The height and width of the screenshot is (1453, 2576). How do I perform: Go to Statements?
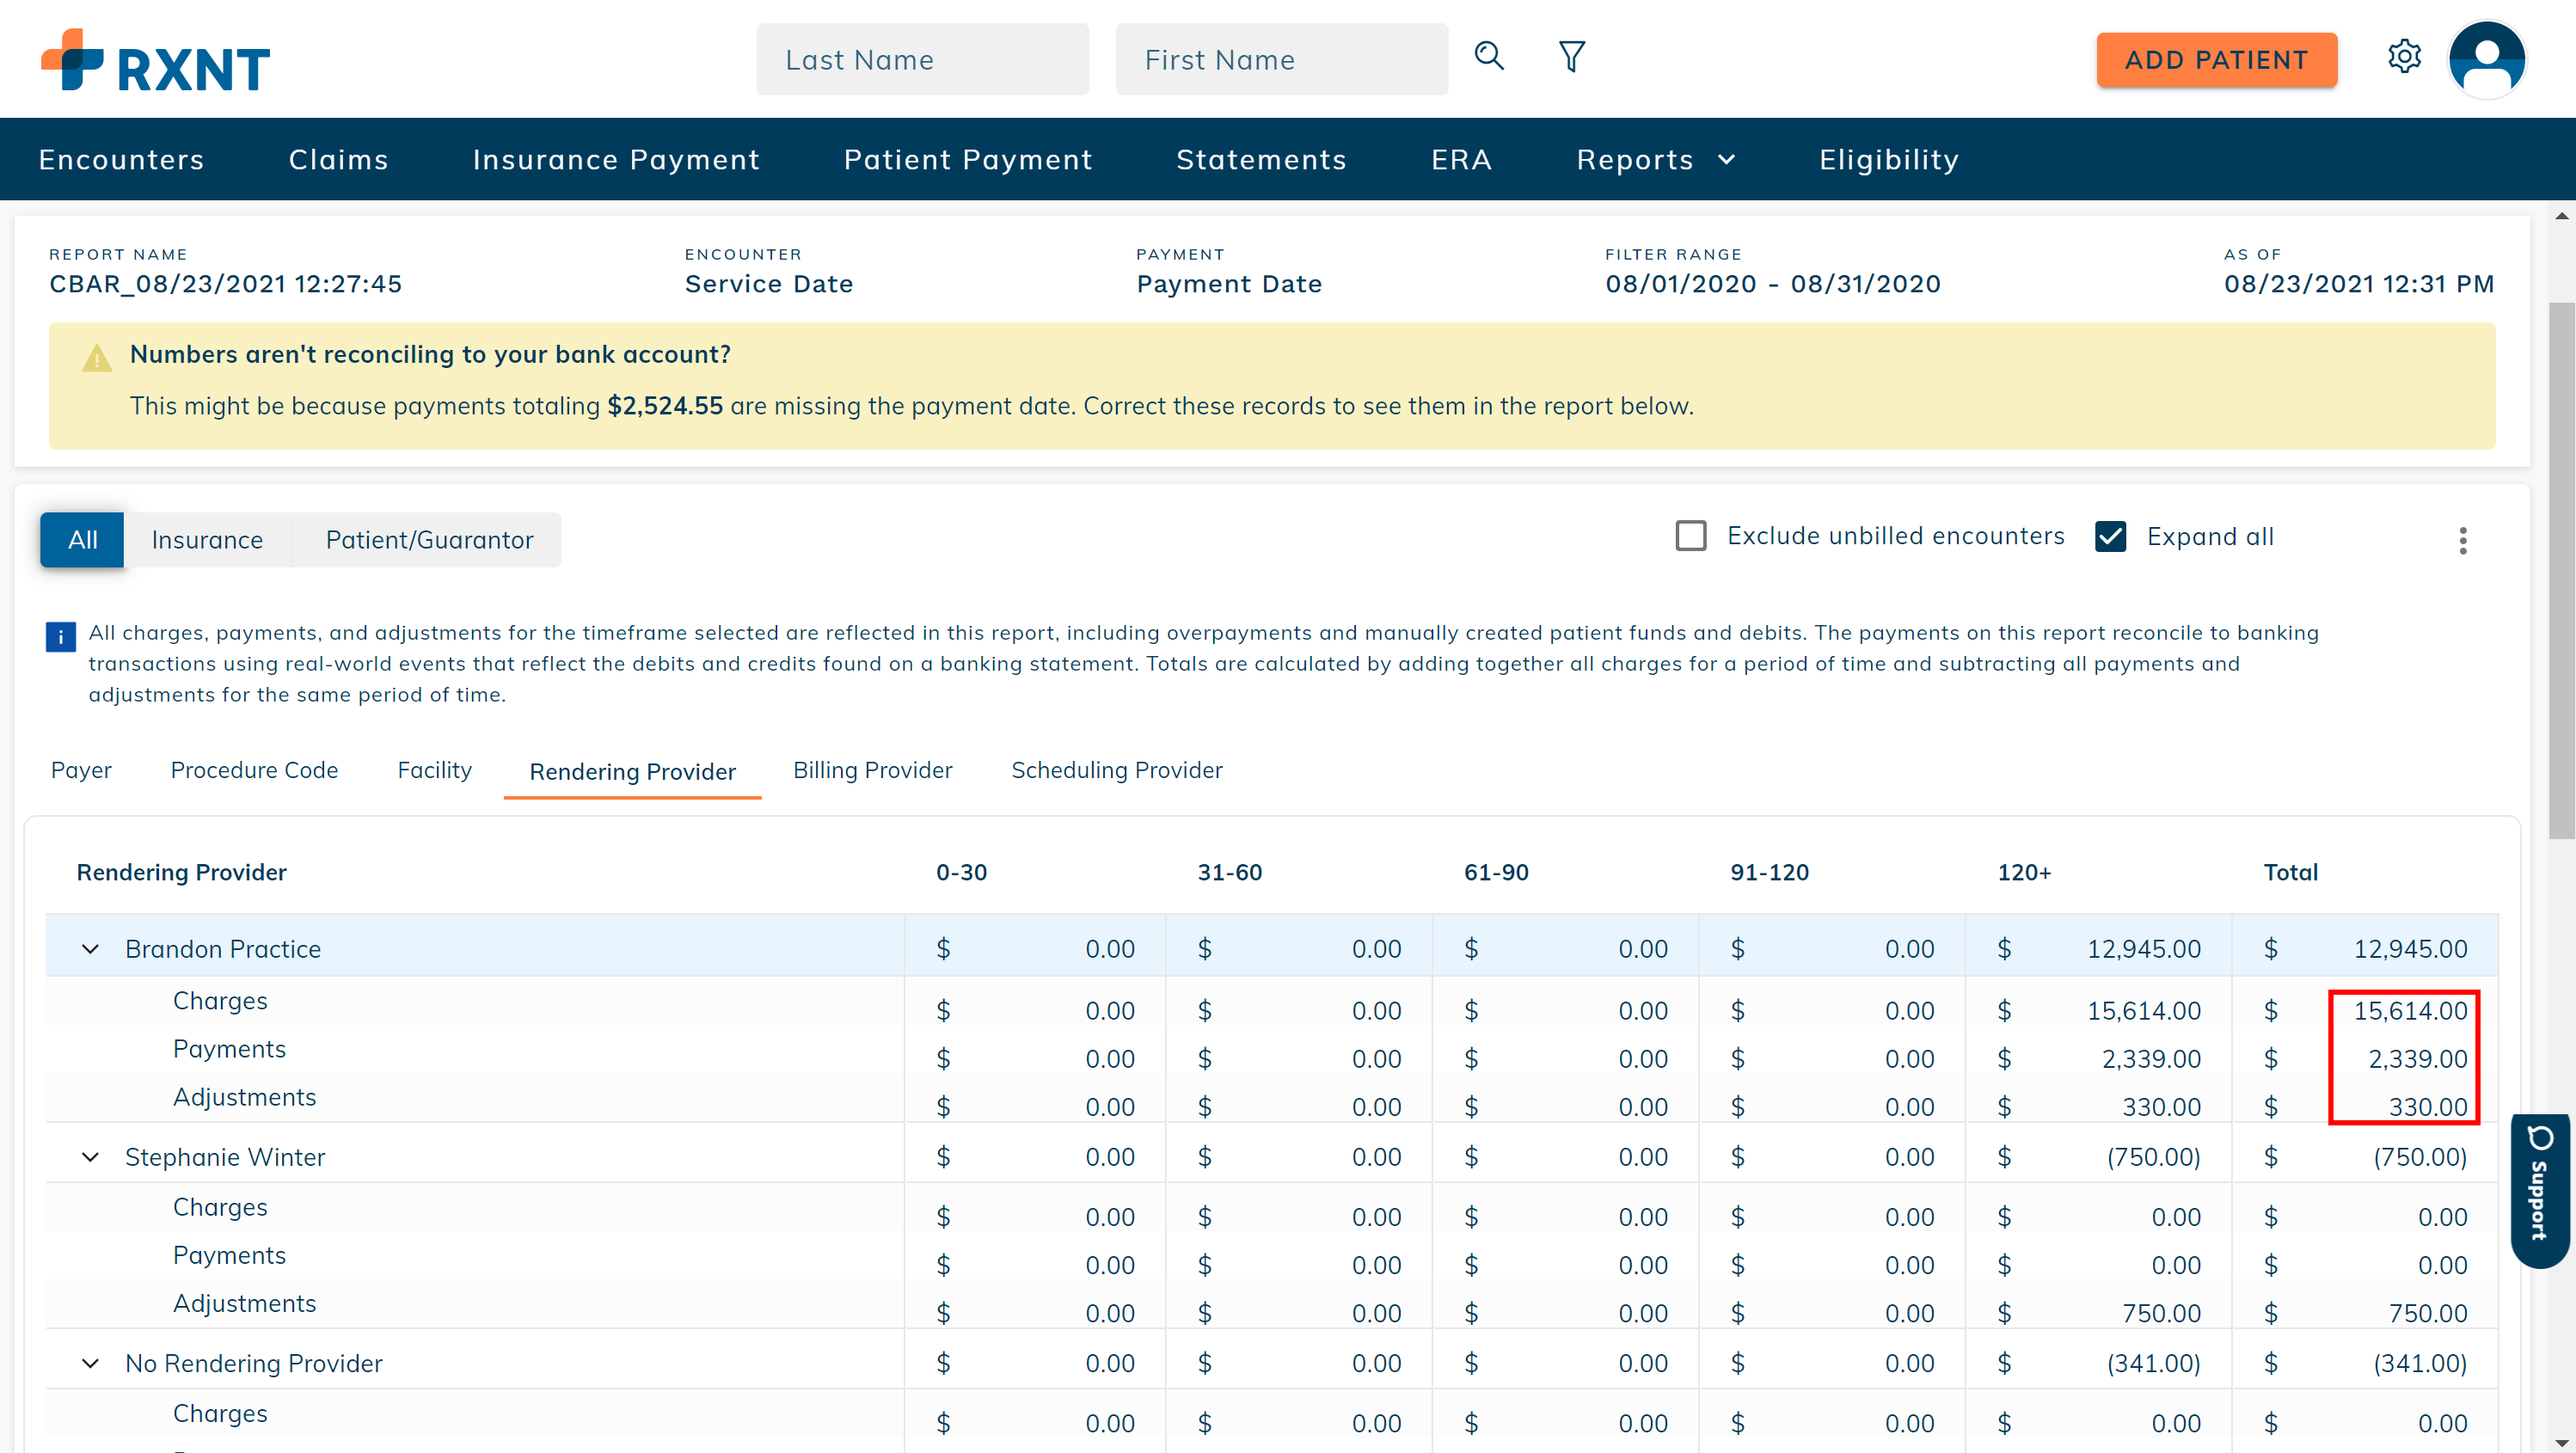(1261, 160)
